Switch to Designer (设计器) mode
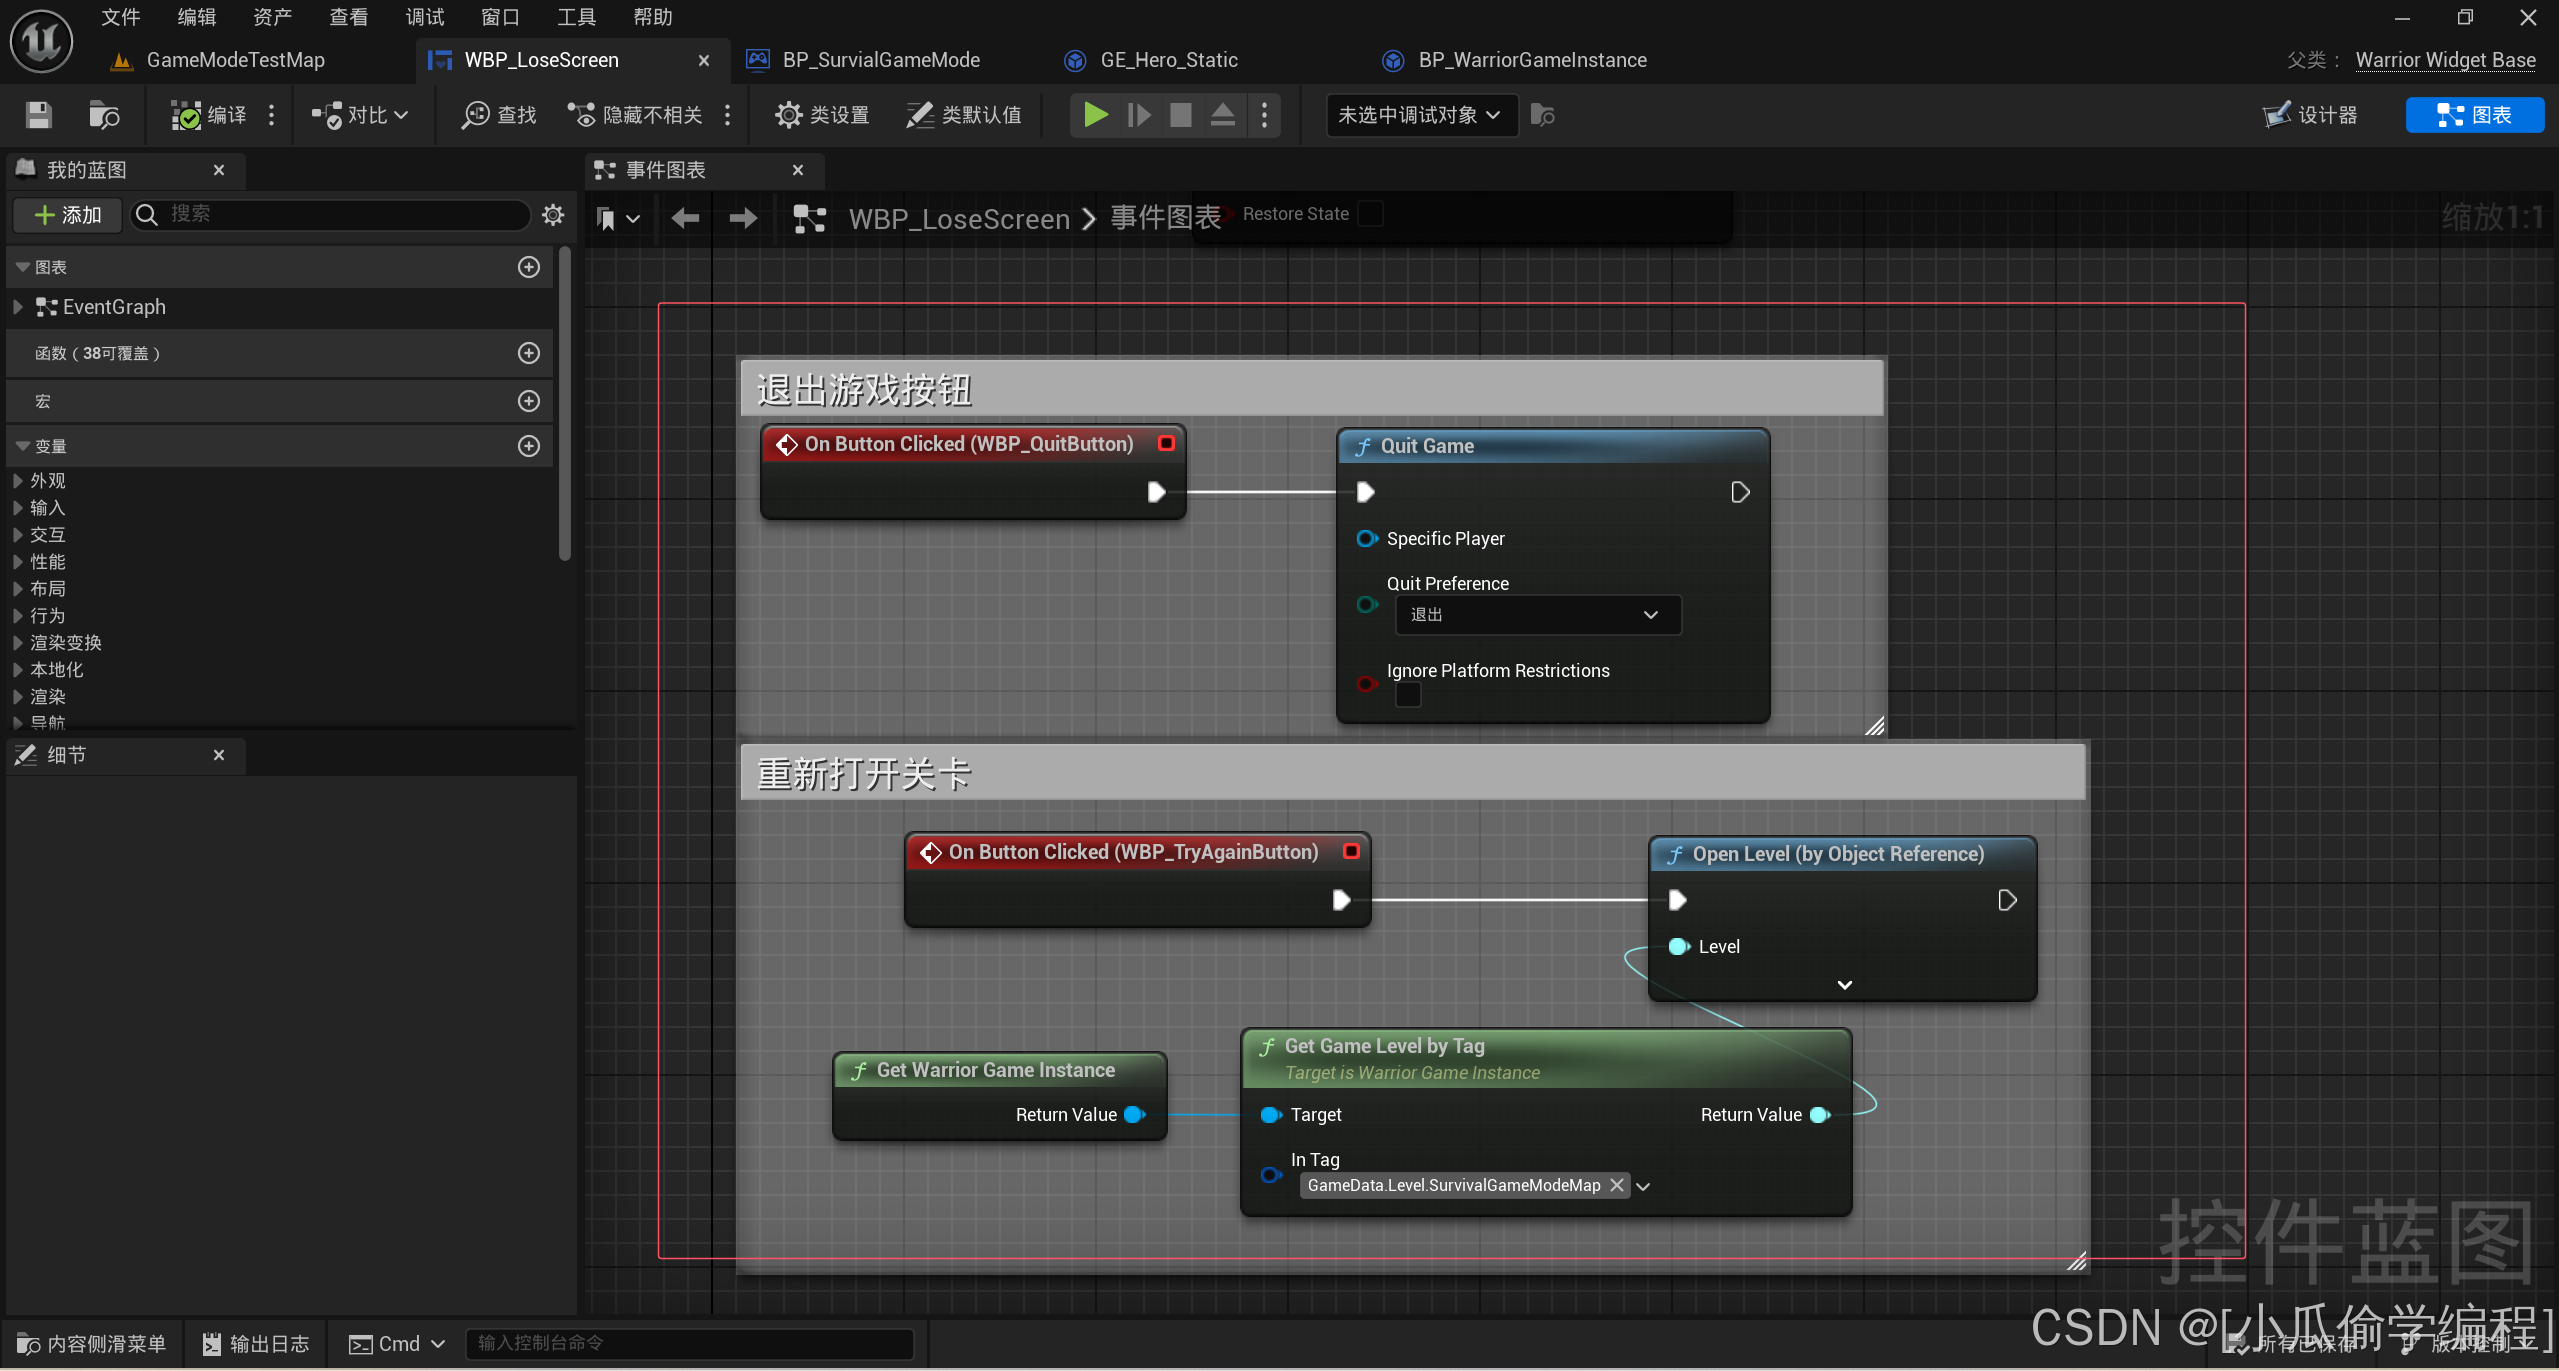 pos(2311,115)
